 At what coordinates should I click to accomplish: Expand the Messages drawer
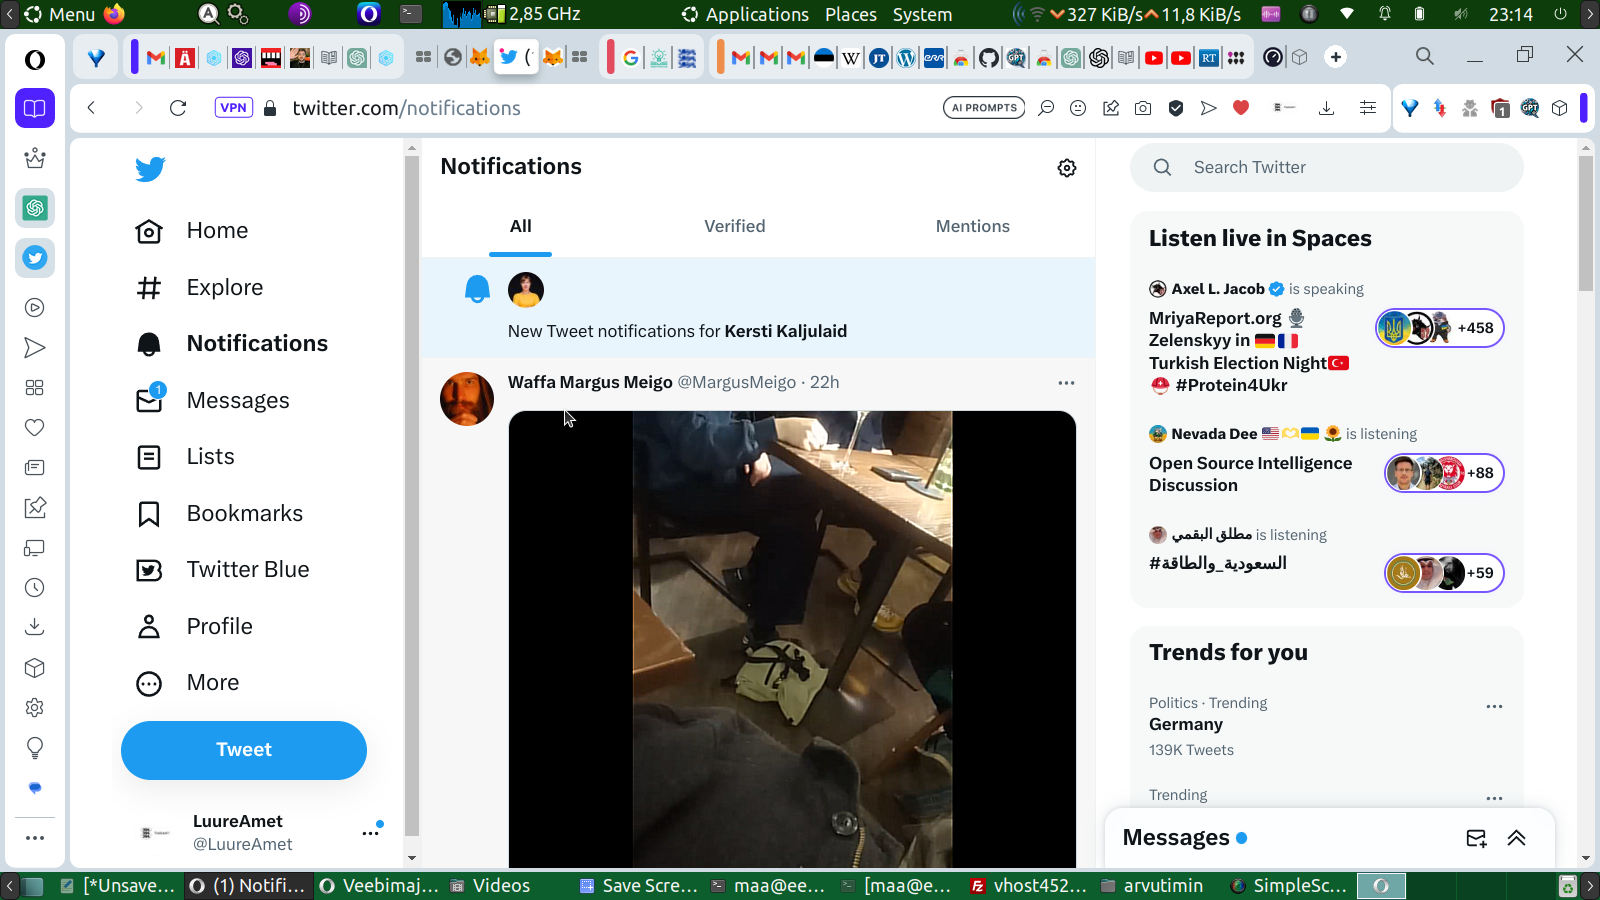coord(1517,838)
